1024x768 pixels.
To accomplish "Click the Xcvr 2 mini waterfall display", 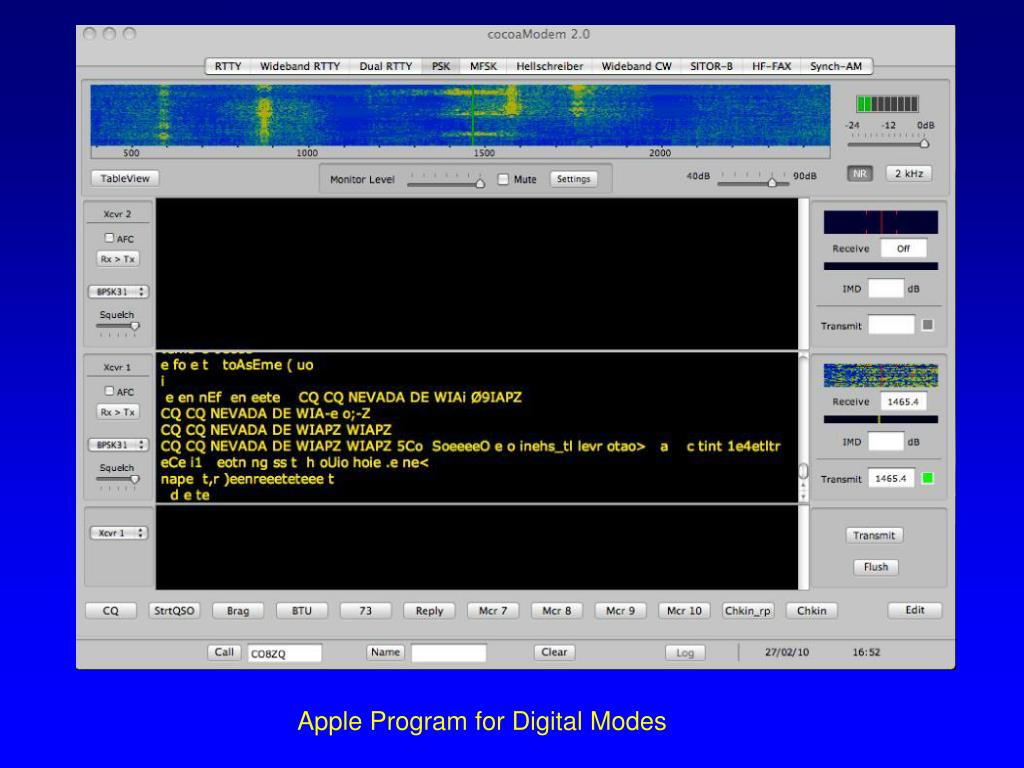I will tap(880, 222).
